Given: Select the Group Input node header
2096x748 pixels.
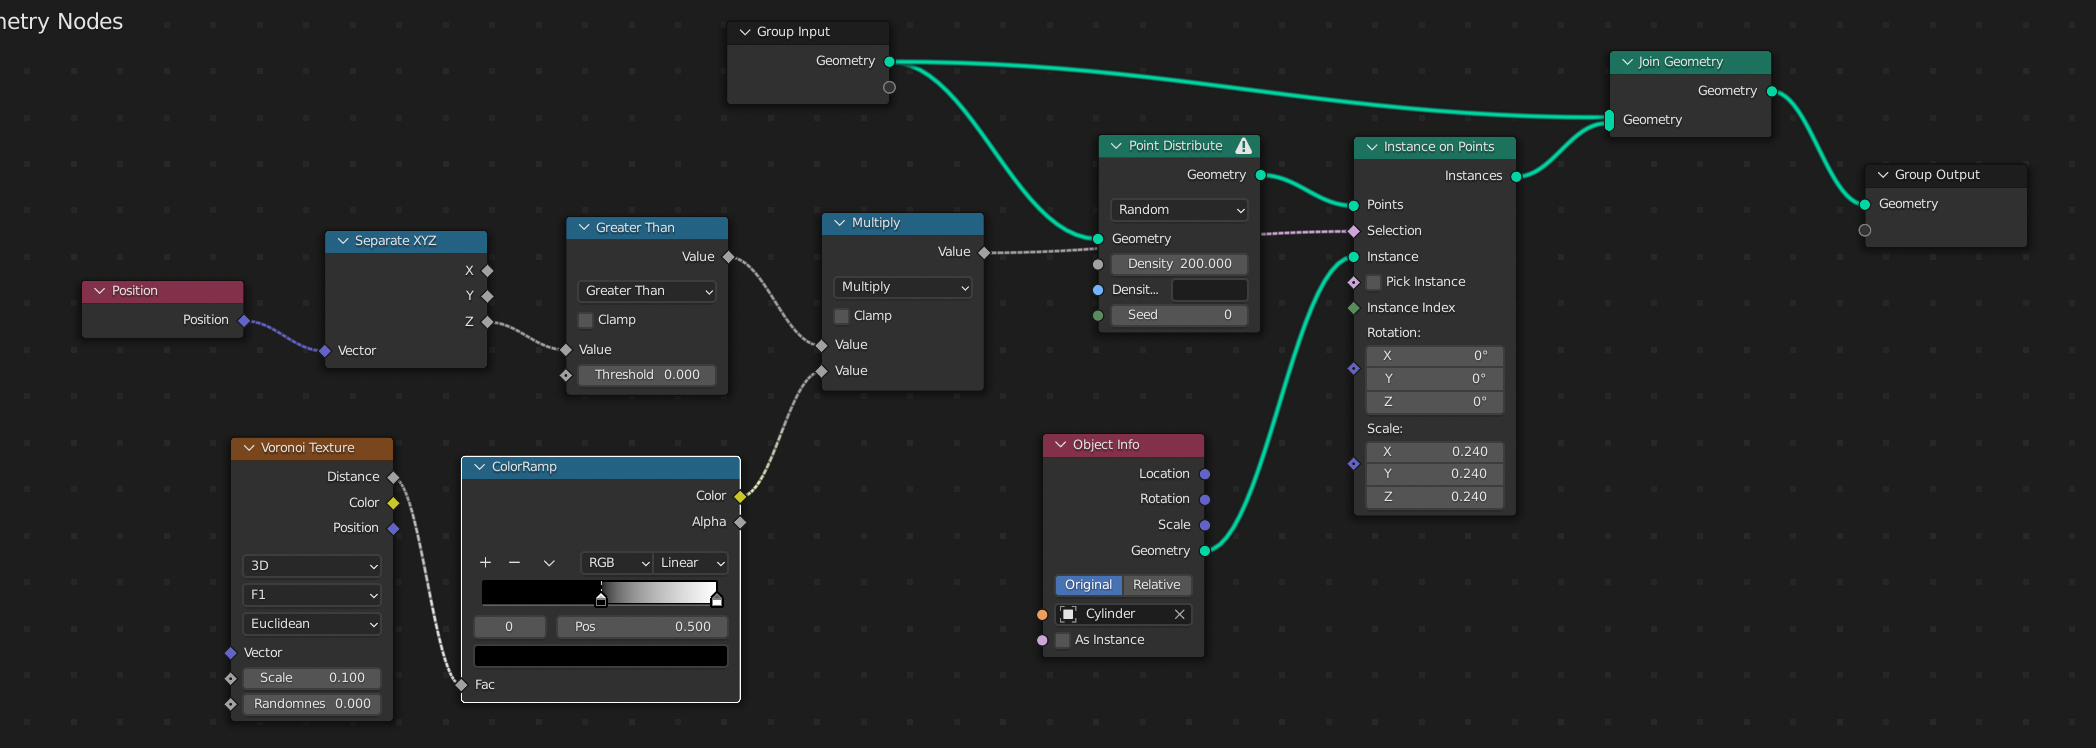Looking at the screenshot, I should [808, 32].
